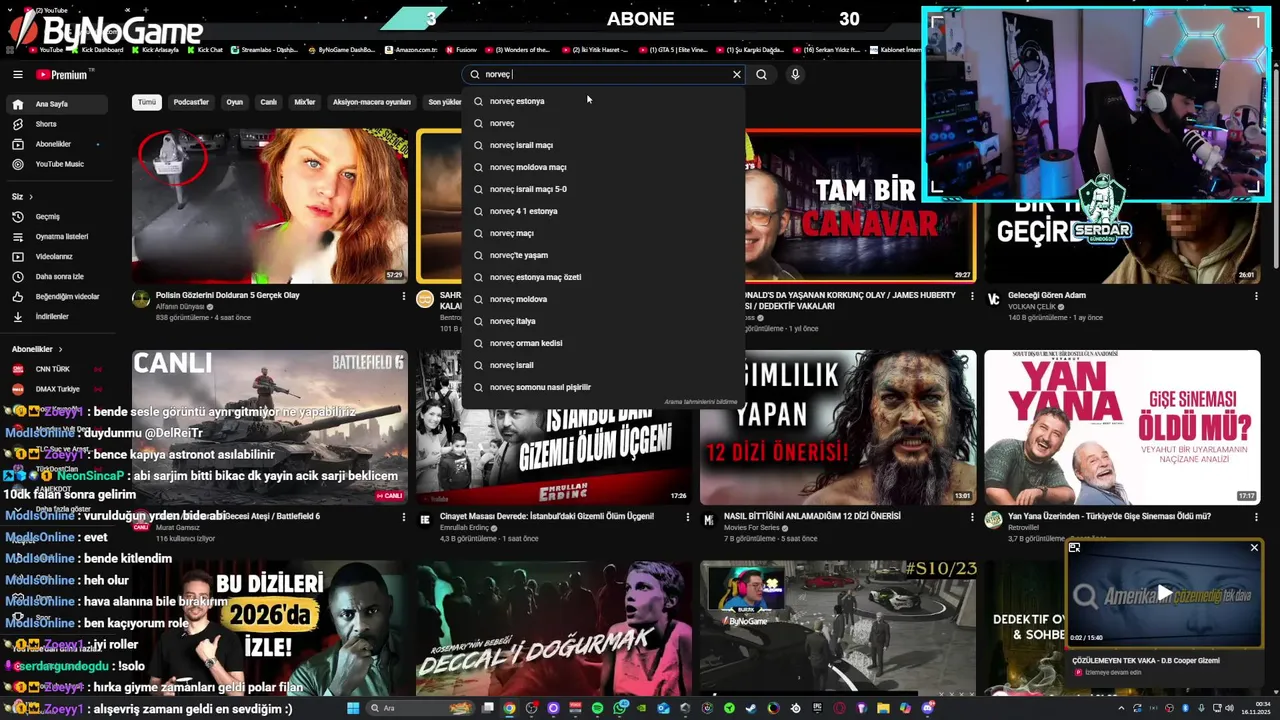Open options menu for Polisin Gözlerini Dolduran video

404,296
